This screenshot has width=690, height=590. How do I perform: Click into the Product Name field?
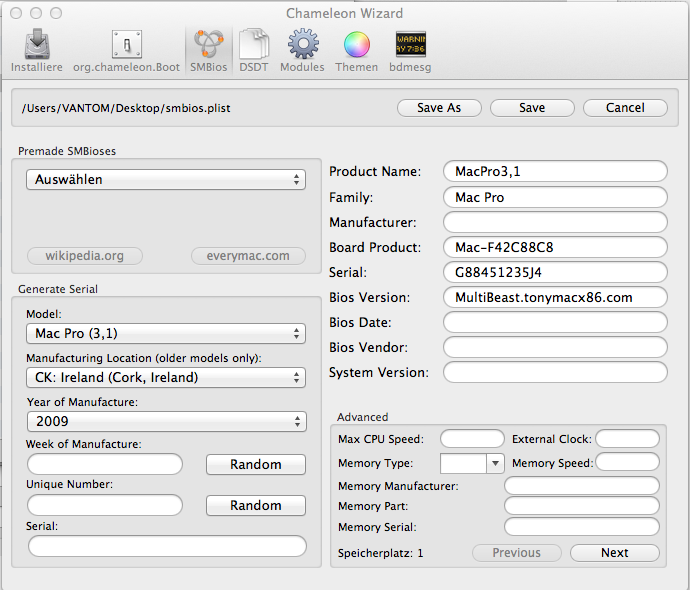555,172
